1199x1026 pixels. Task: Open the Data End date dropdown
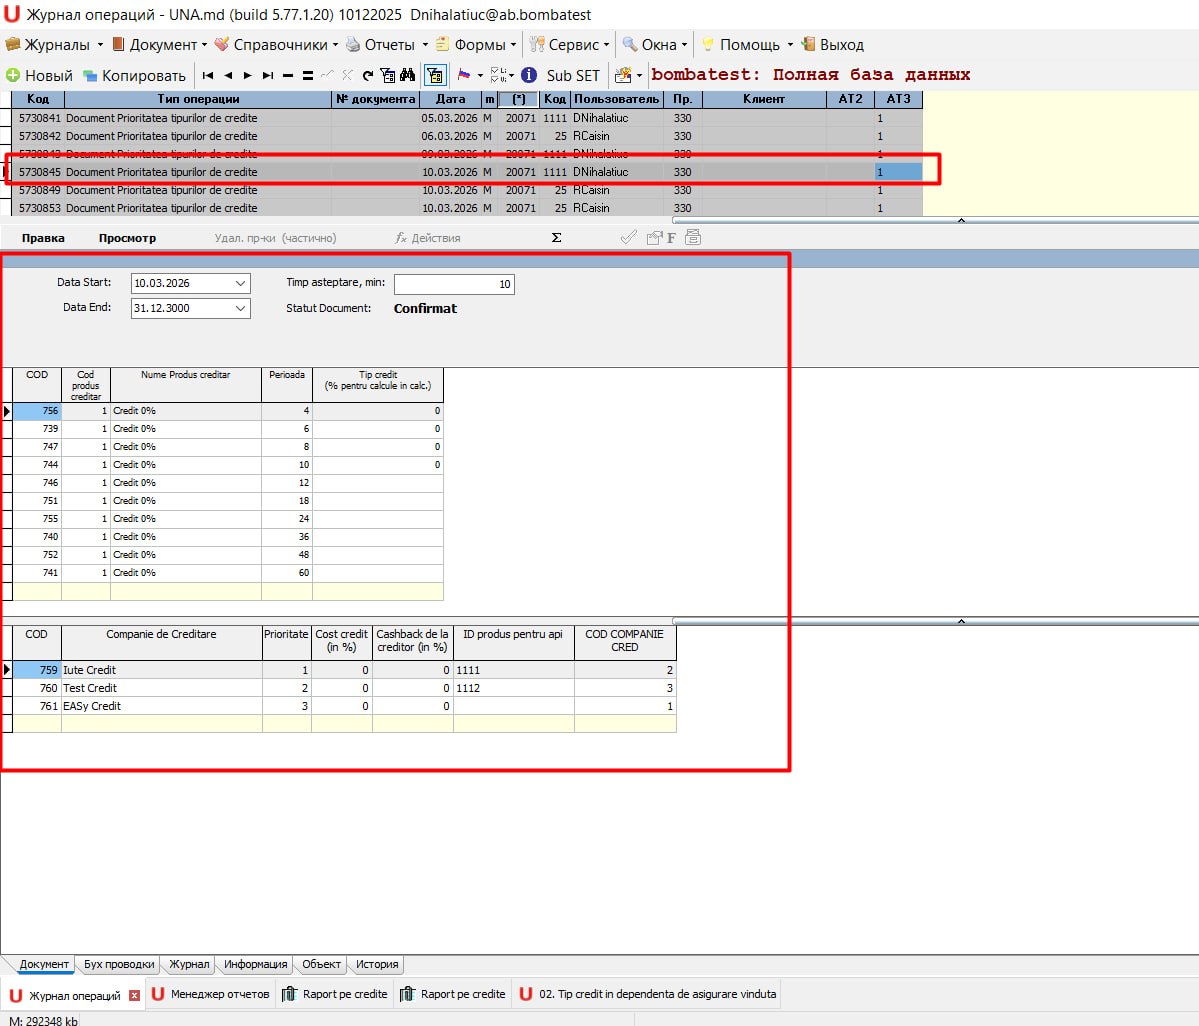point(240,308)
